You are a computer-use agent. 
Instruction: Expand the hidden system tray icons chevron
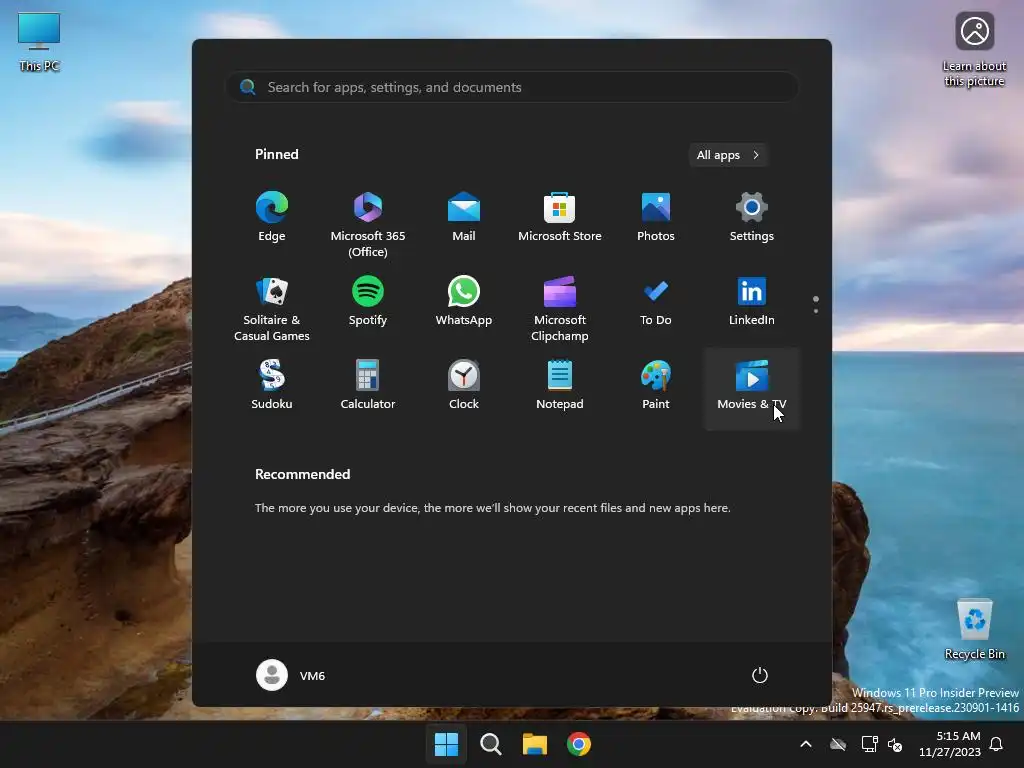[x=806, y=744]
